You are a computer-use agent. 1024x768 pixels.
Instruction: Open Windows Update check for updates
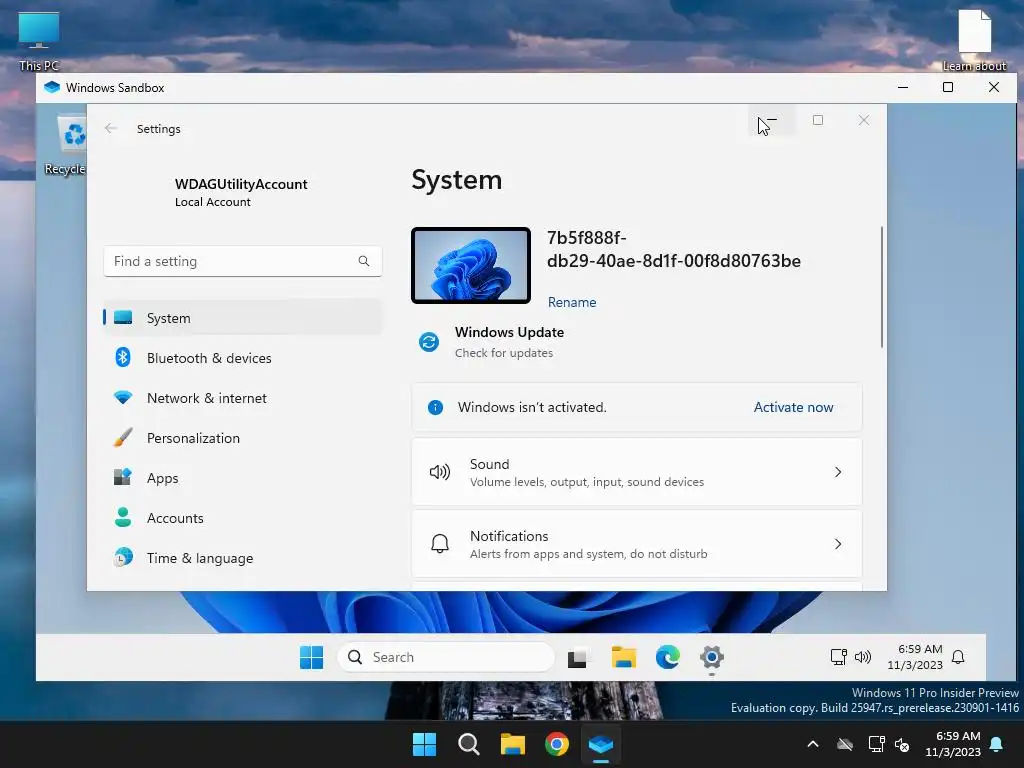tap(504, 353)
